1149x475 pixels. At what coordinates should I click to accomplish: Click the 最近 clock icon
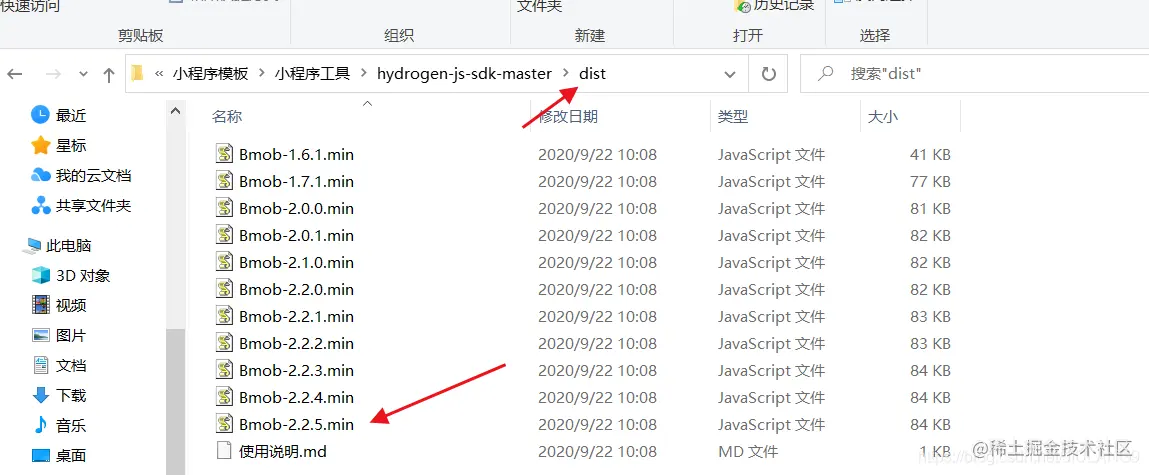pyautogui.click(x=40, y=115)
